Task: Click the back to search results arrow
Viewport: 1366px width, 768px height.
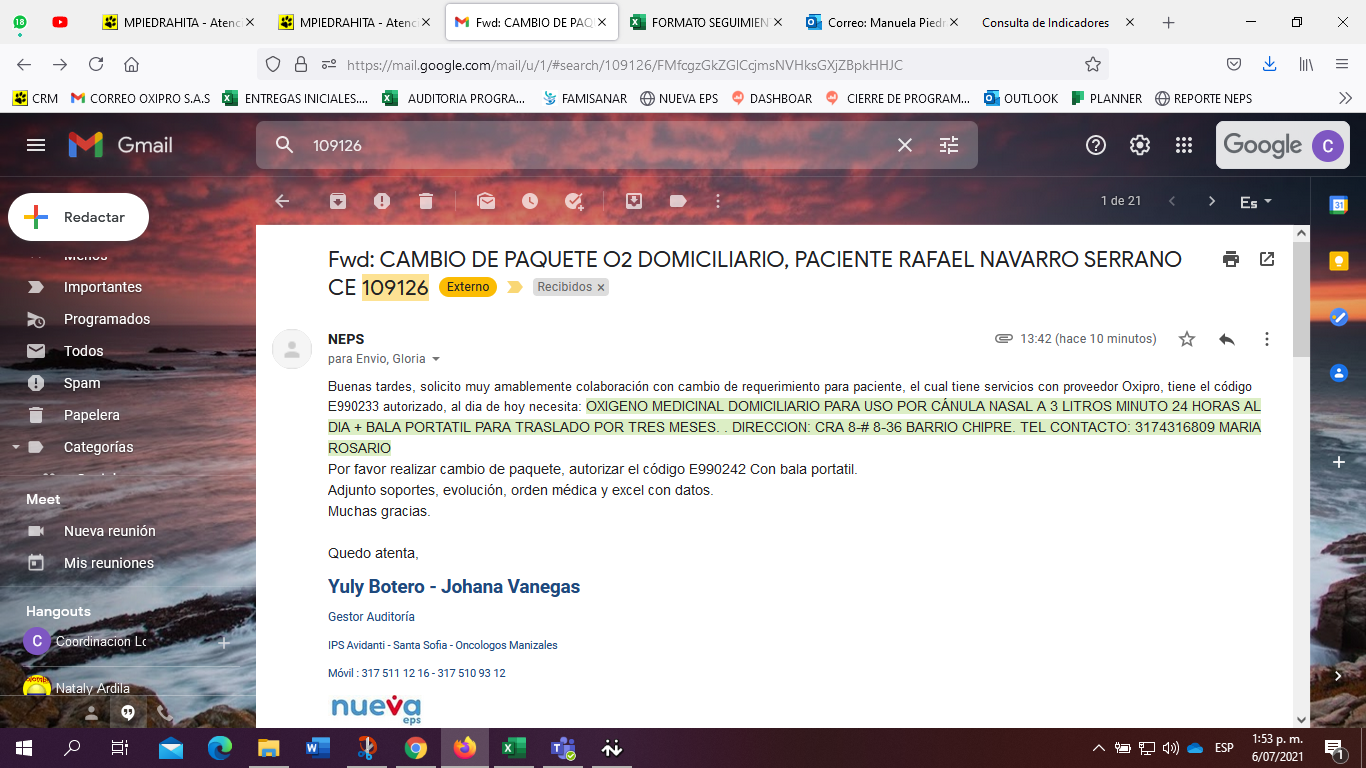Action: tap(282, 201)
